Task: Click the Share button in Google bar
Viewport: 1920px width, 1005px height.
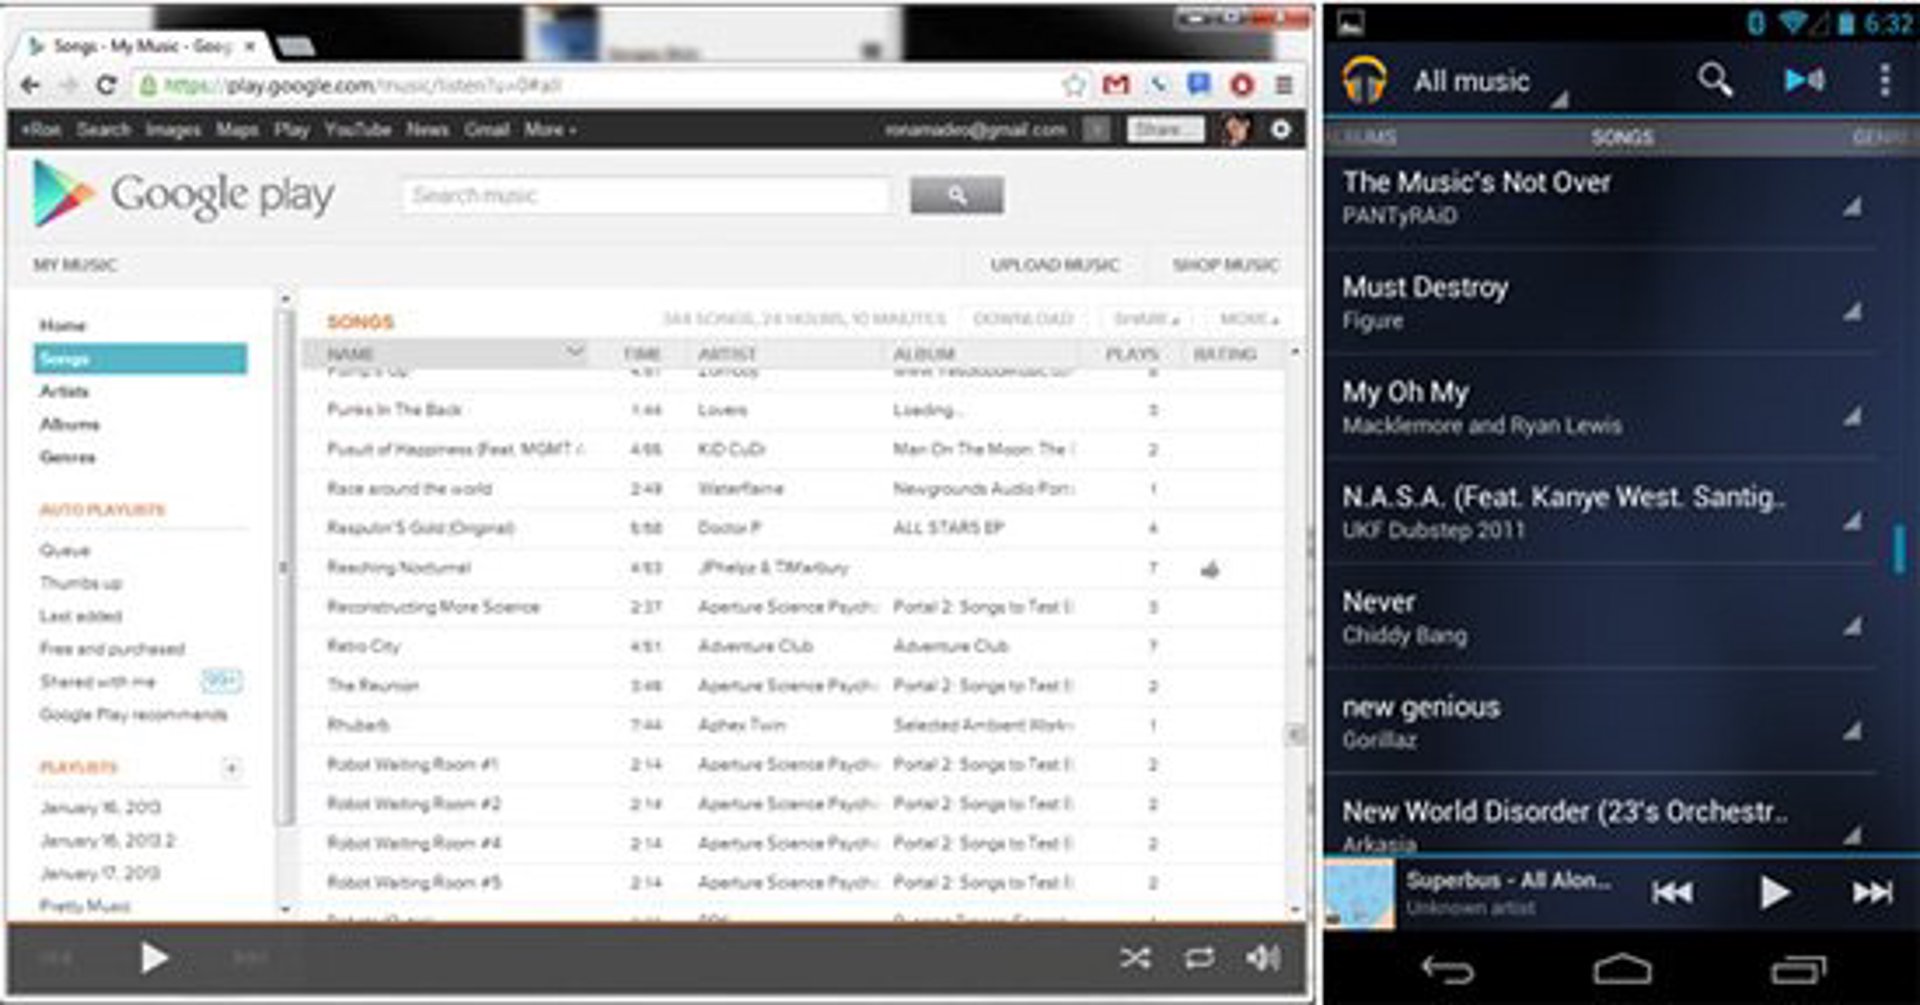Action: click(1165, 129)
